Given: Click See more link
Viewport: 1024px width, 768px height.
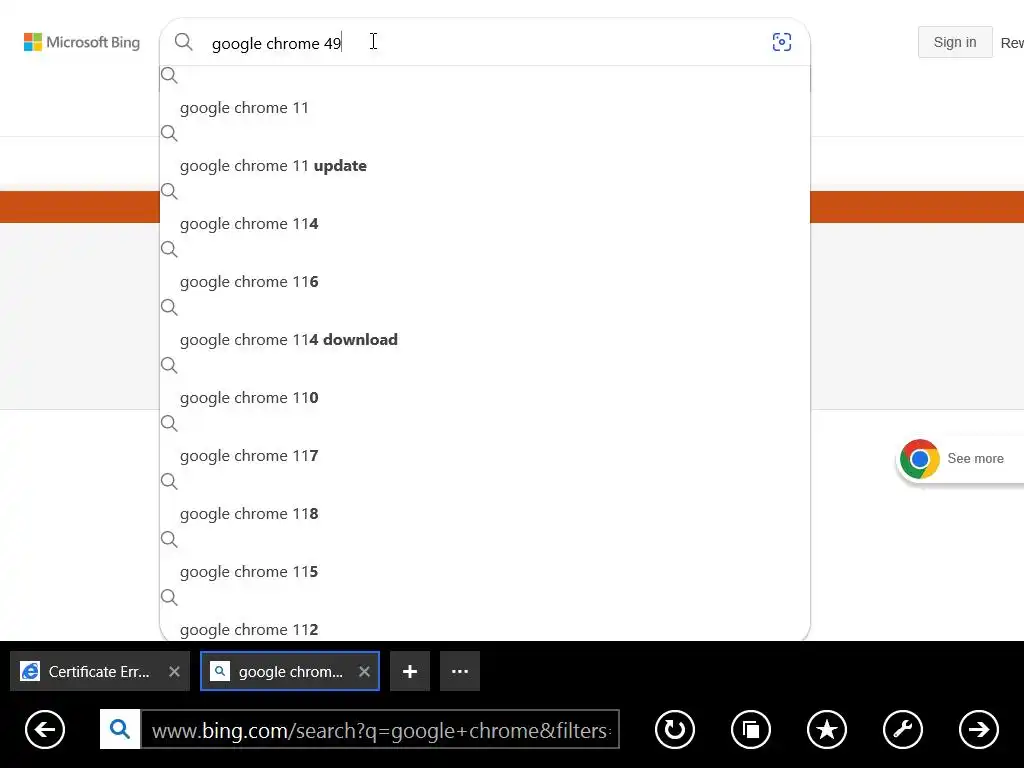Looking at the screenshot, I should pos(975,458).
